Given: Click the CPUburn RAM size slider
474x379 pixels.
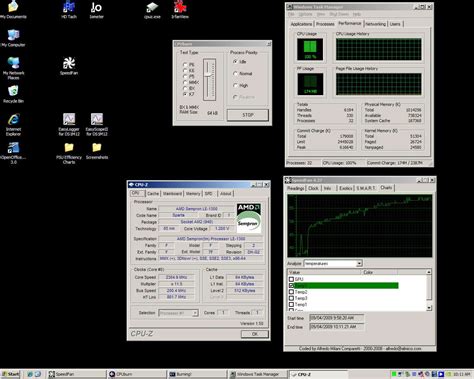Looking at the screenshot, I should click(209, 80).
